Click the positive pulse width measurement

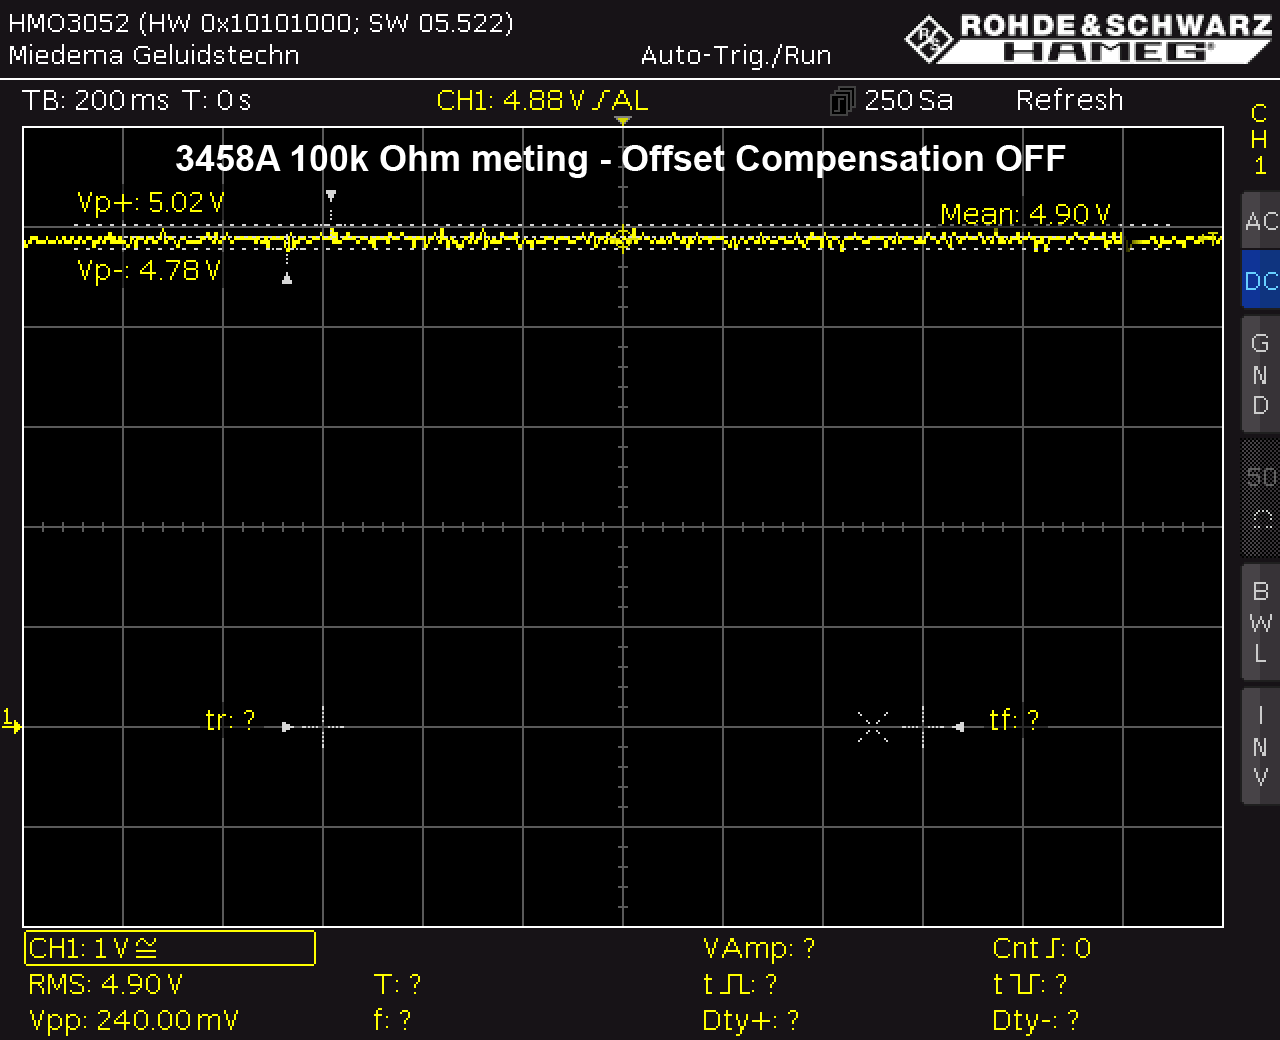(740, 985)
